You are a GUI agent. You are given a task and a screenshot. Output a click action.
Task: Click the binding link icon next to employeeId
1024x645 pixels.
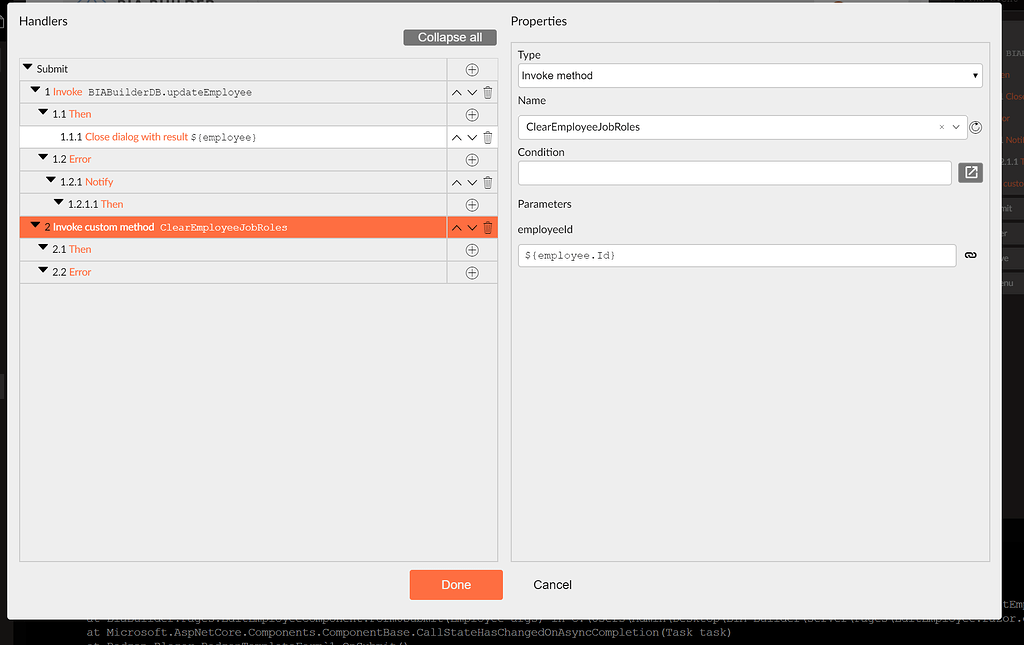(x=970, y=255)
